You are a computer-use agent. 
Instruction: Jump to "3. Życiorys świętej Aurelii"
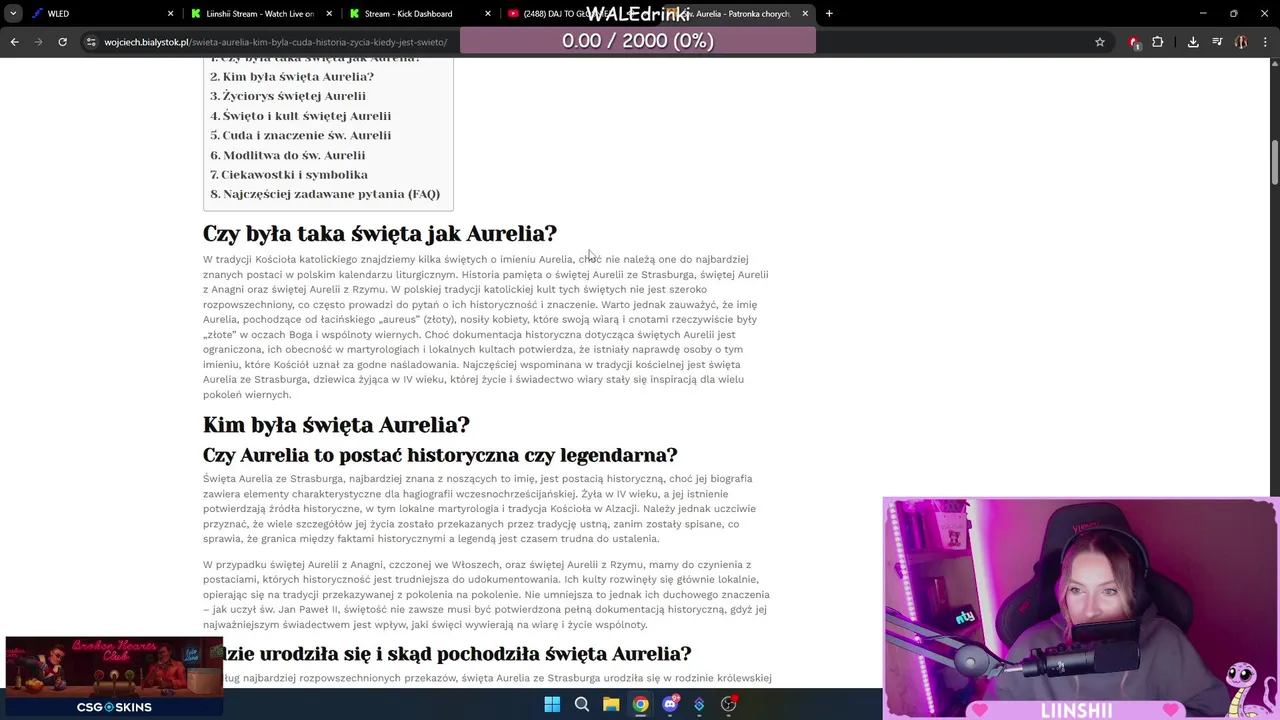288,96
